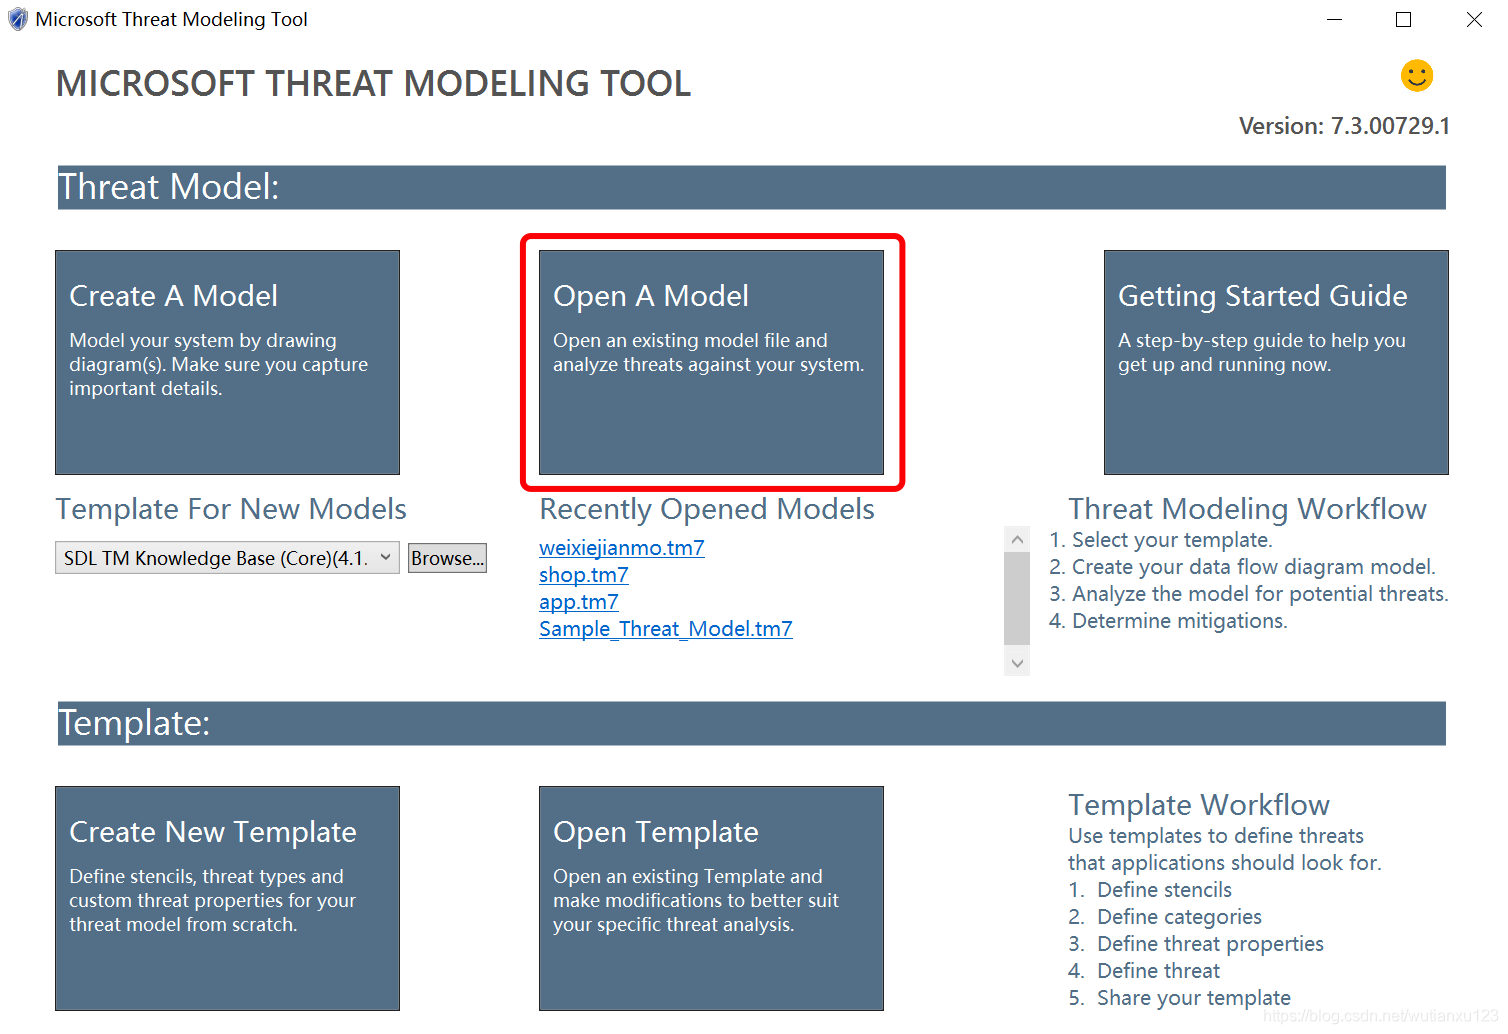Click the Browse button for templates
Screen dimensions: 1508x1034
coord(446,557)
